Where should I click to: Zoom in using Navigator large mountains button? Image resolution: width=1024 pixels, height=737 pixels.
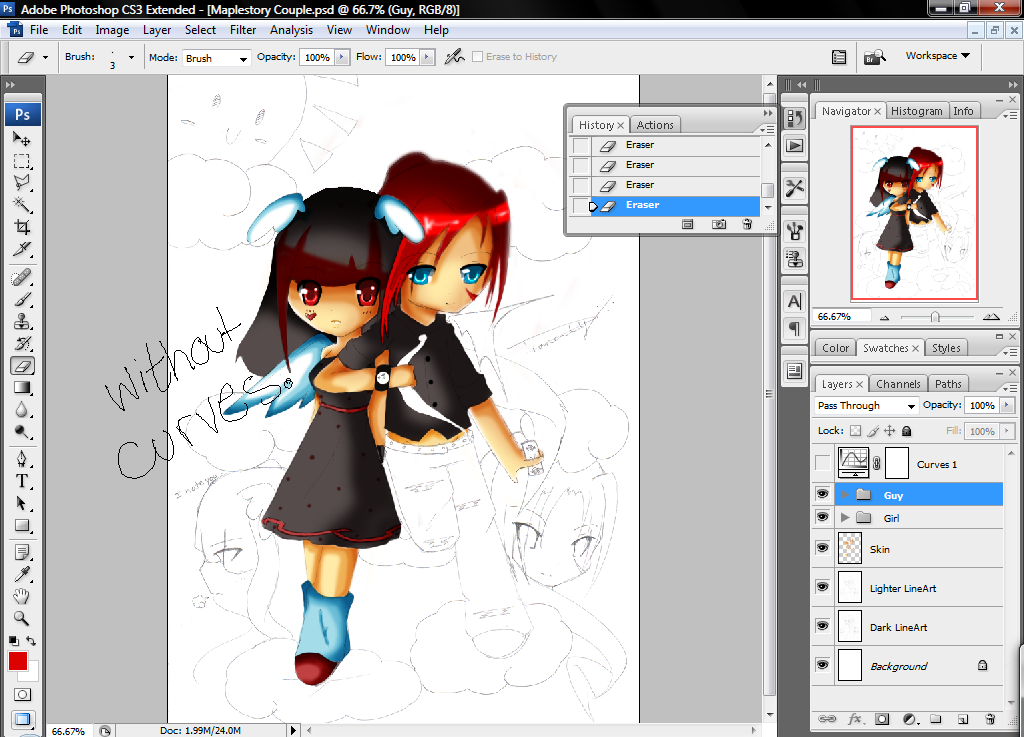tap(991, 317)
